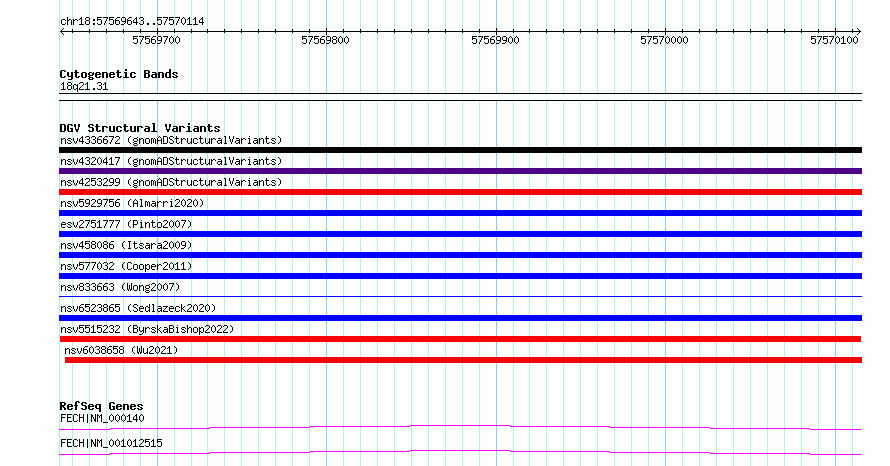Click the 57570100 ruler coordinate
Image resolution: width=890 pixels, height=466 pixels.
834,40
